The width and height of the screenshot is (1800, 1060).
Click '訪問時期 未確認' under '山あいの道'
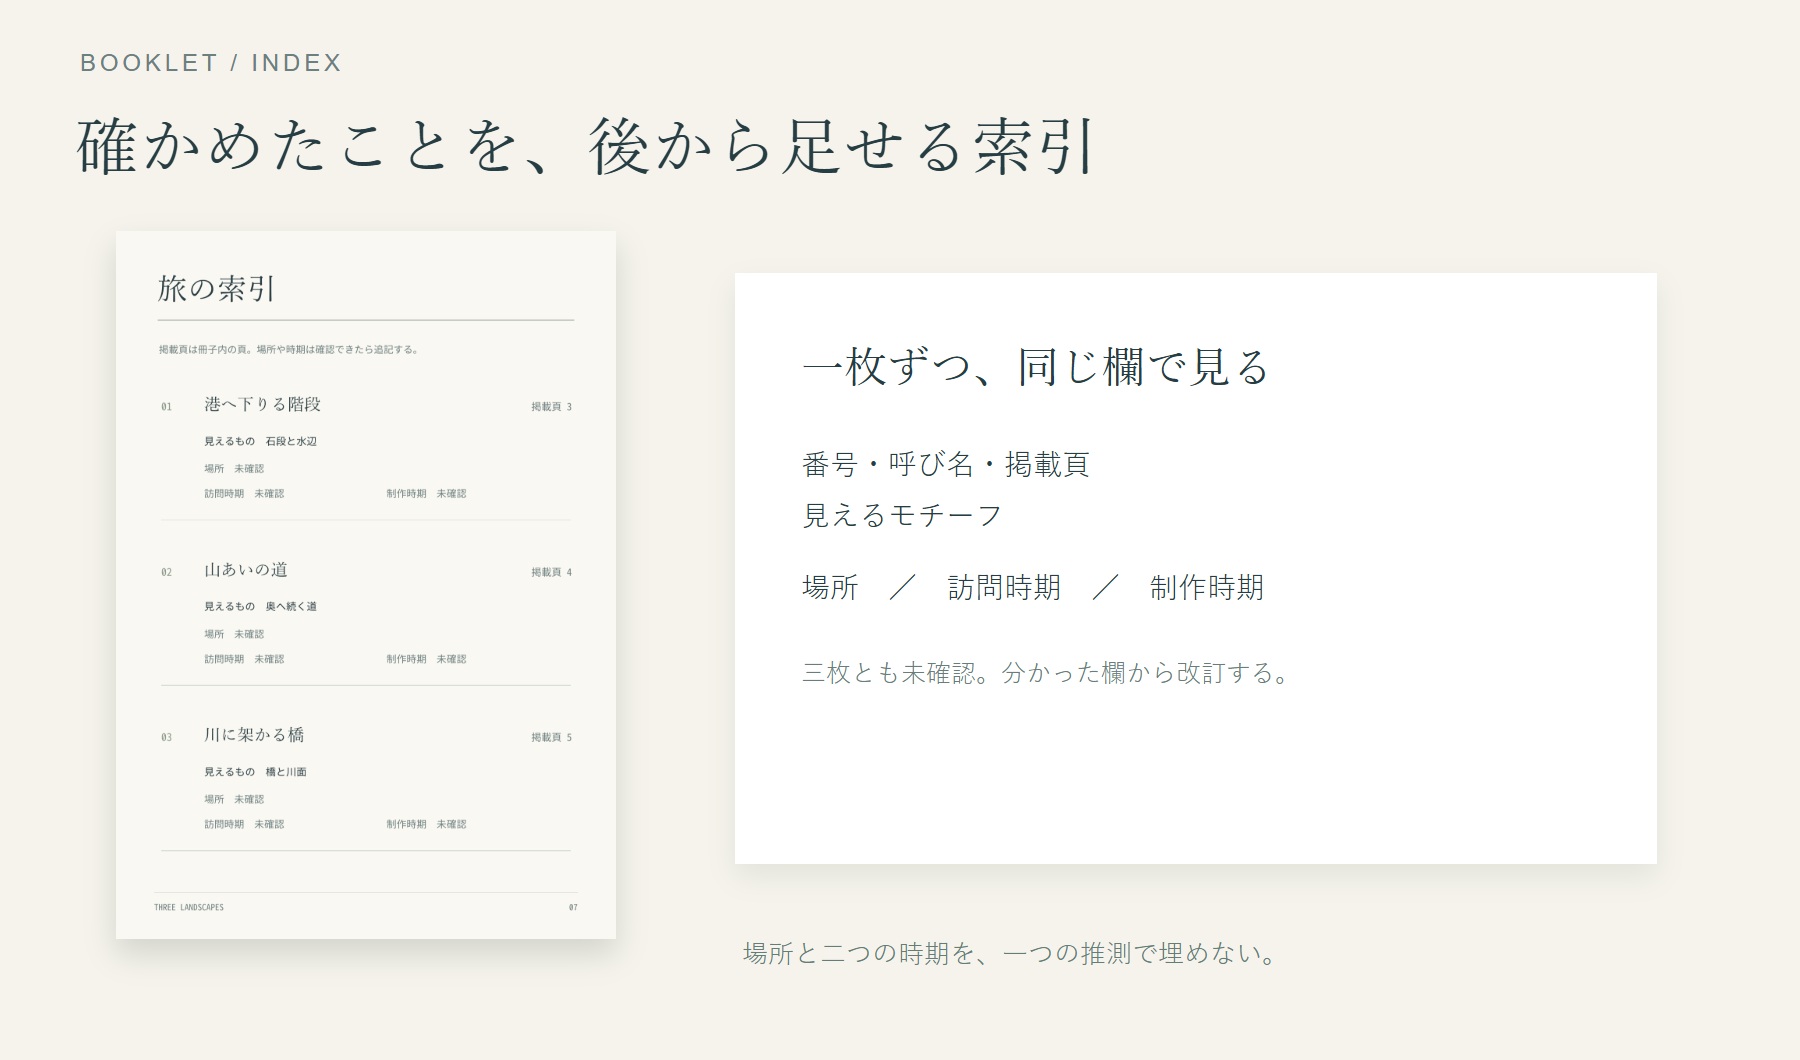click(x=244, y=659)
